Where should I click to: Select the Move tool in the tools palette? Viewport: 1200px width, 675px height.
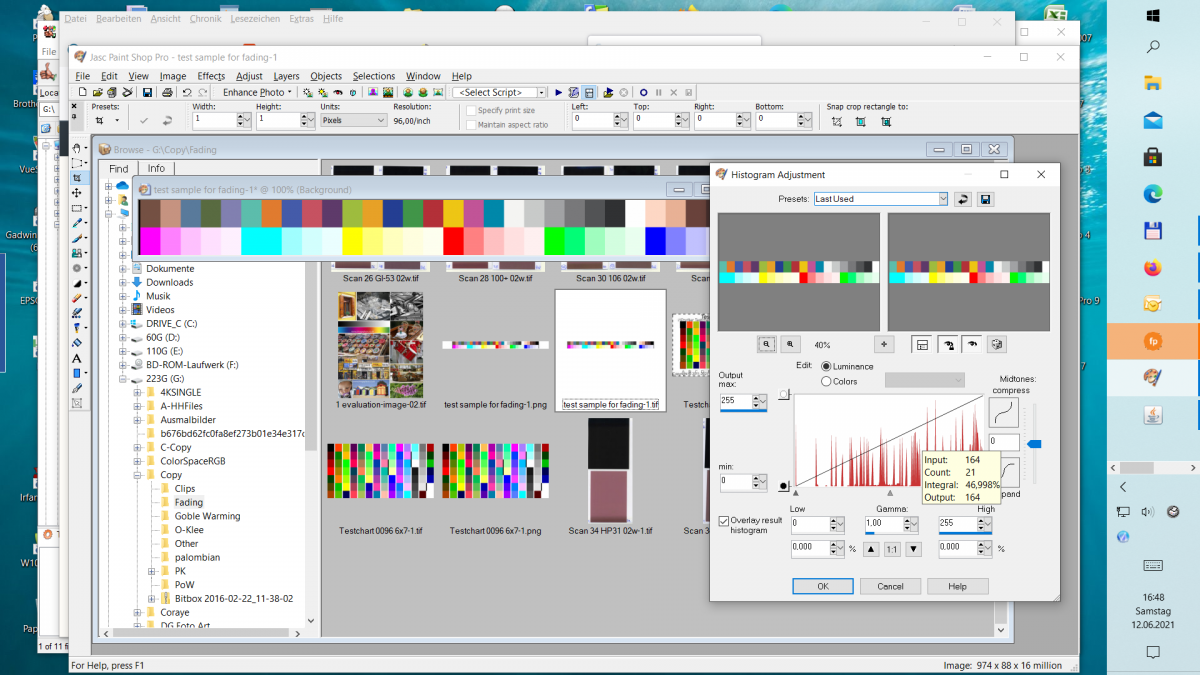77,193
